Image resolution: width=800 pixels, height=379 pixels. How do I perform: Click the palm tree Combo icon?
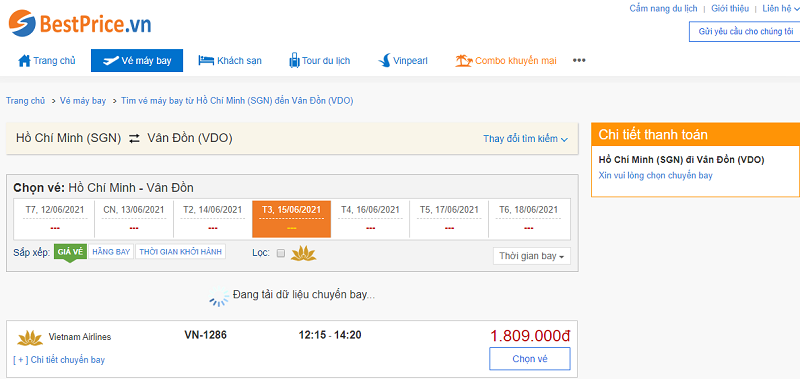pyautogui.click(x=463, y=61)
